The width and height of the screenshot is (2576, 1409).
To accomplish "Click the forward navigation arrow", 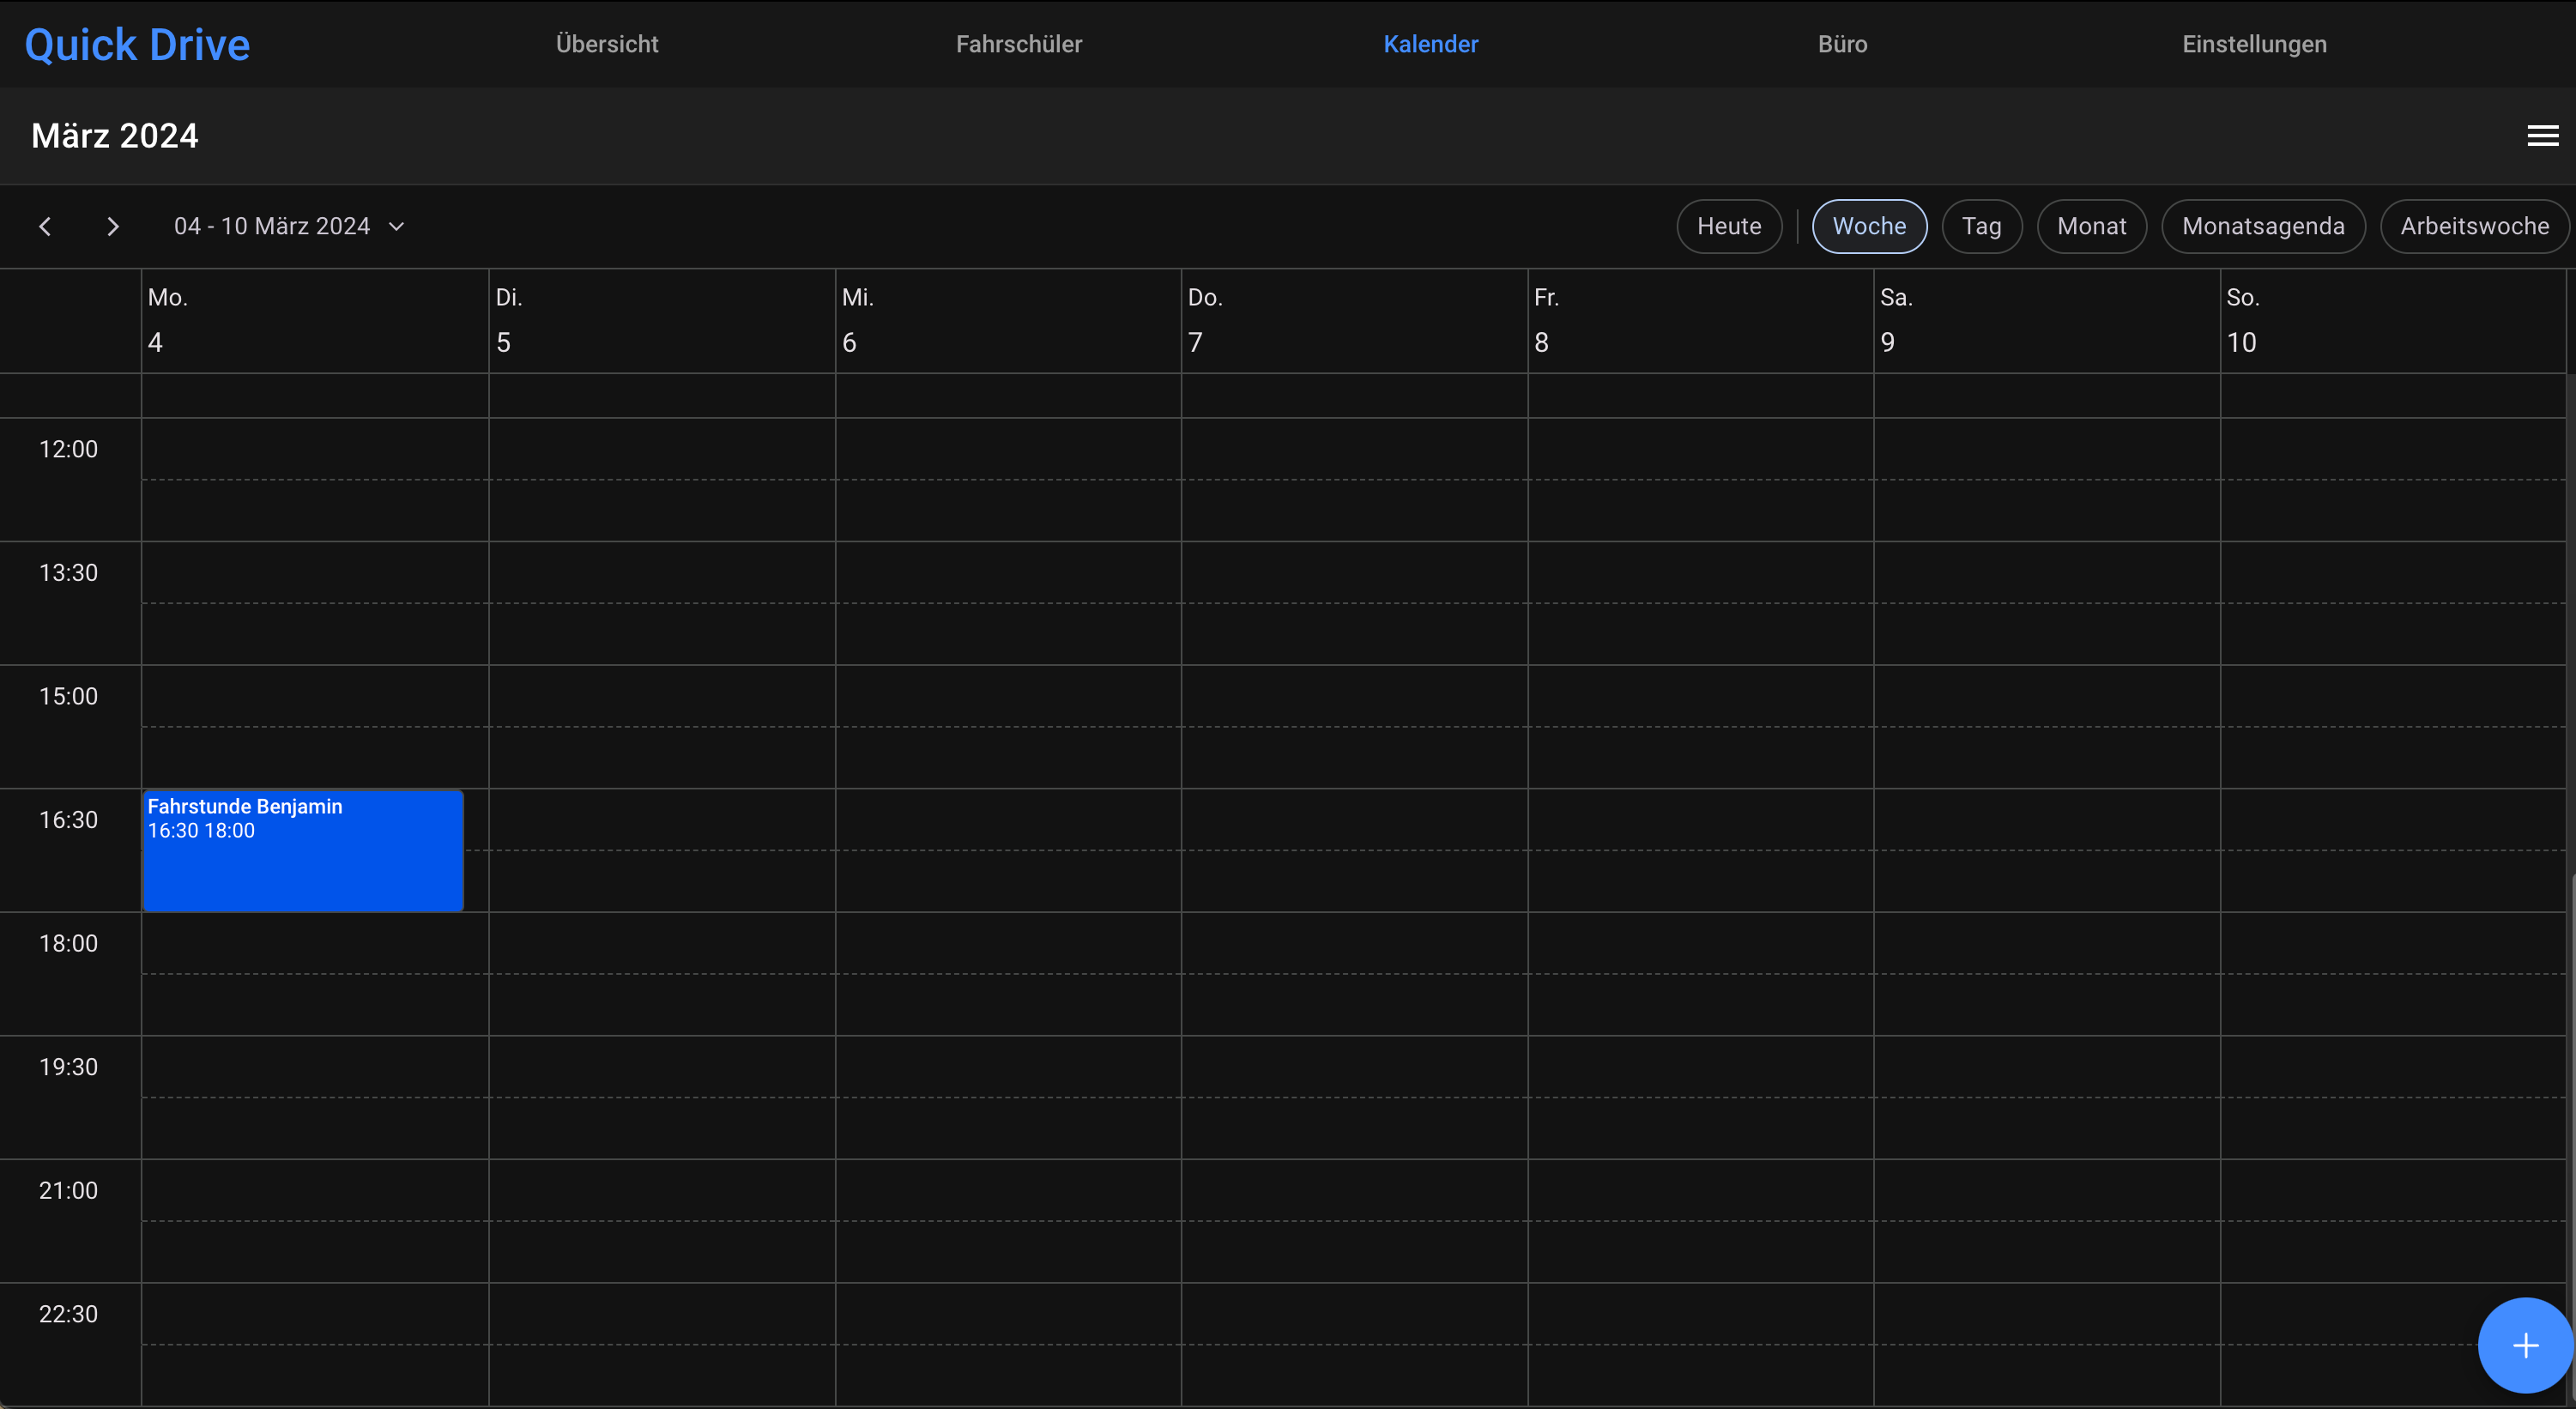I will point(112,226).
